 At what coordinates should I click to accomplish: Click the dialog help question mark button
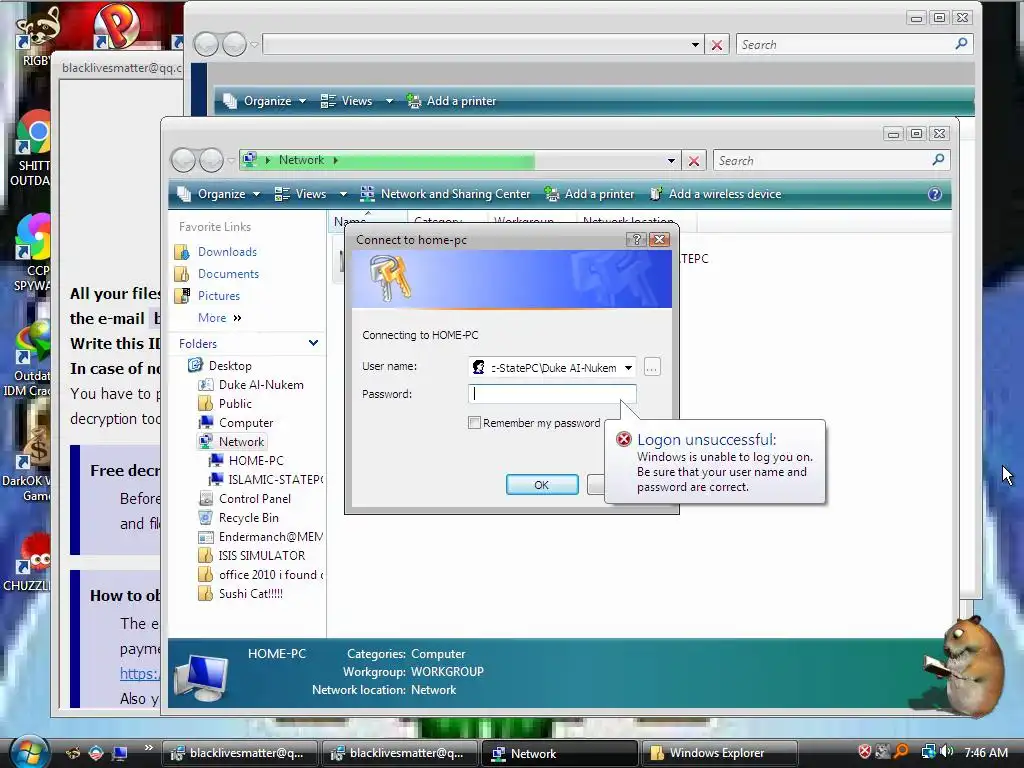point(636,239)
